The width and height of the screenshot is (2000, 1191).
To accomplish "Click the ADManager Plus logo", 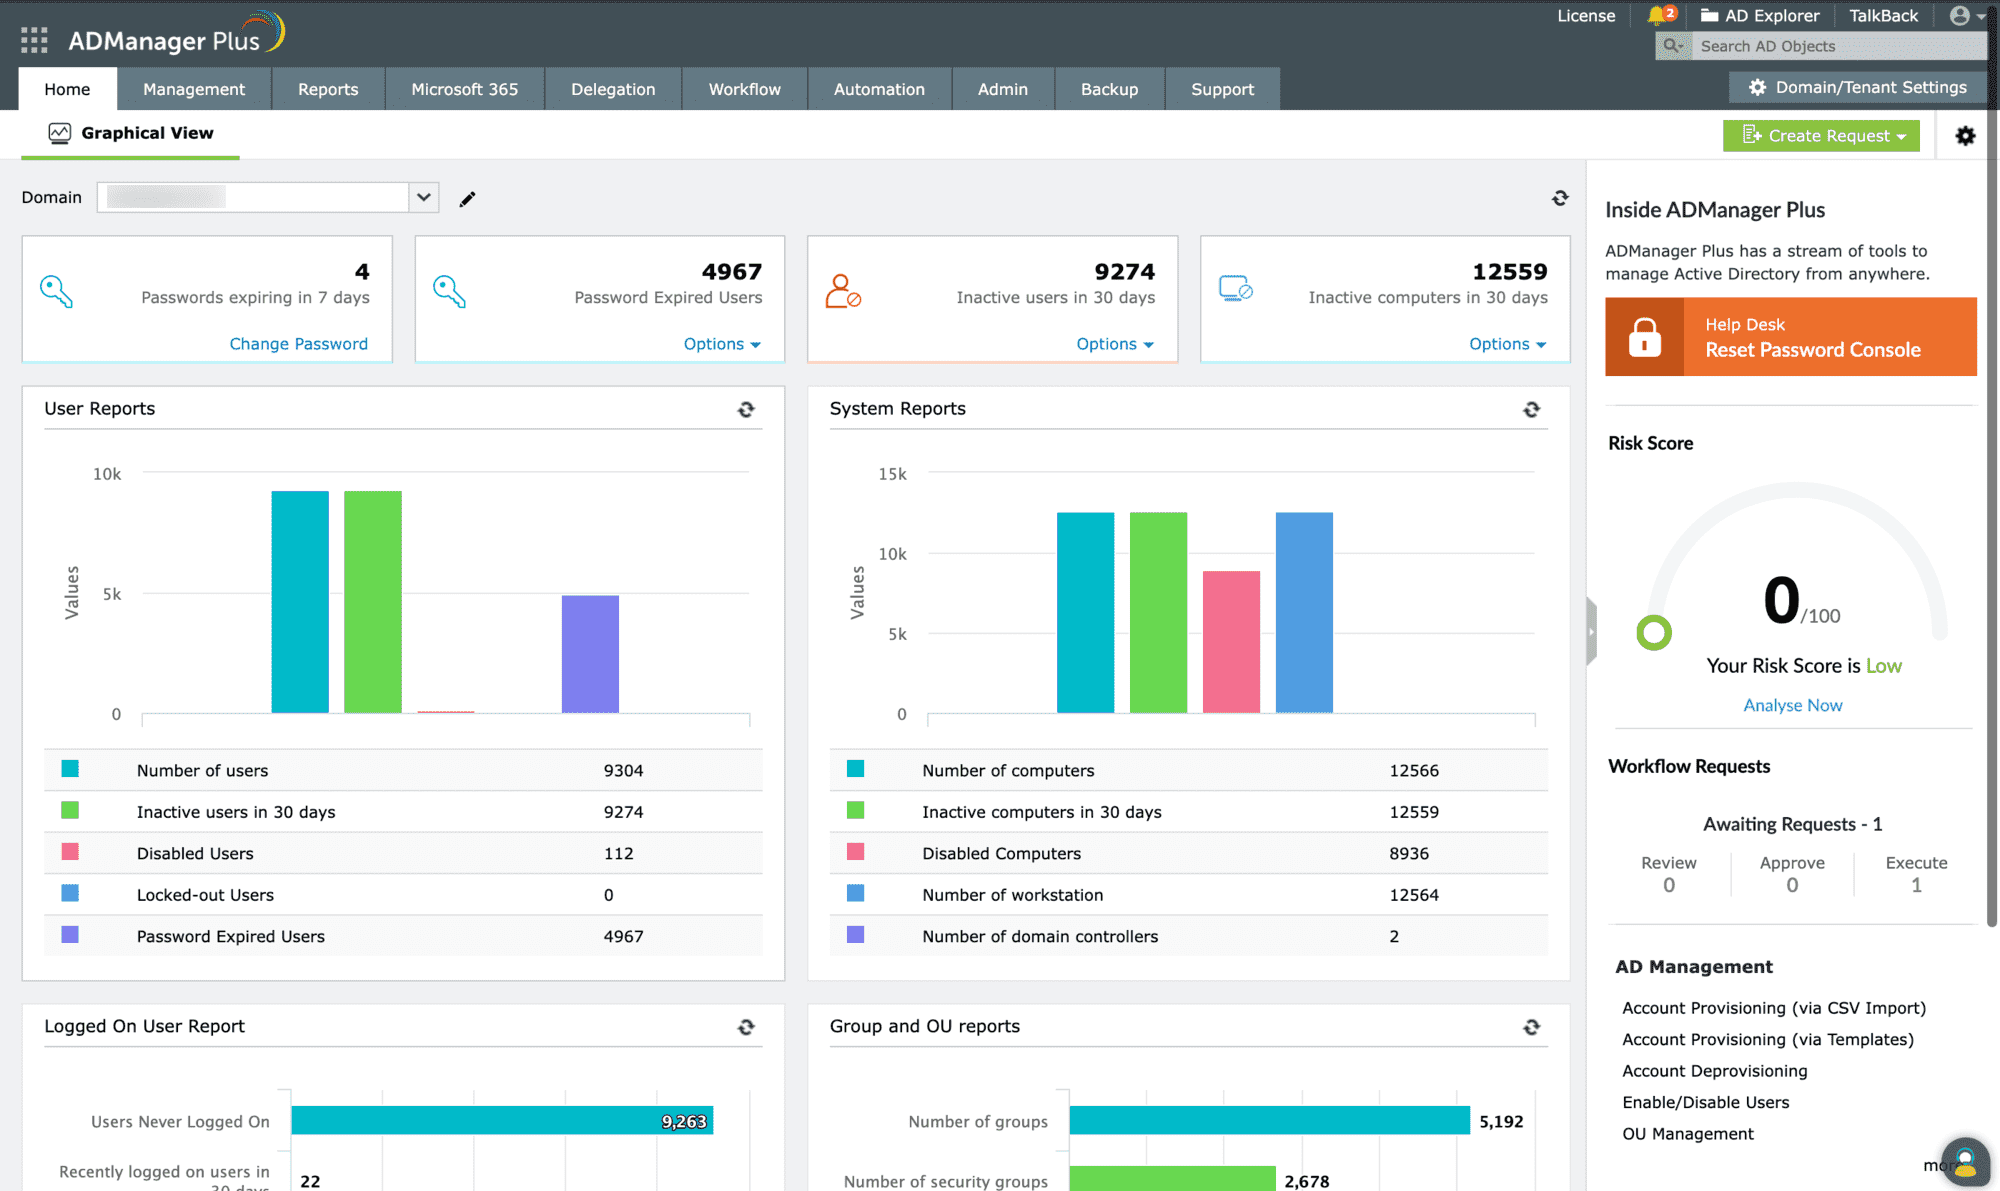I will pyautogui.click(x=177, y=36).
